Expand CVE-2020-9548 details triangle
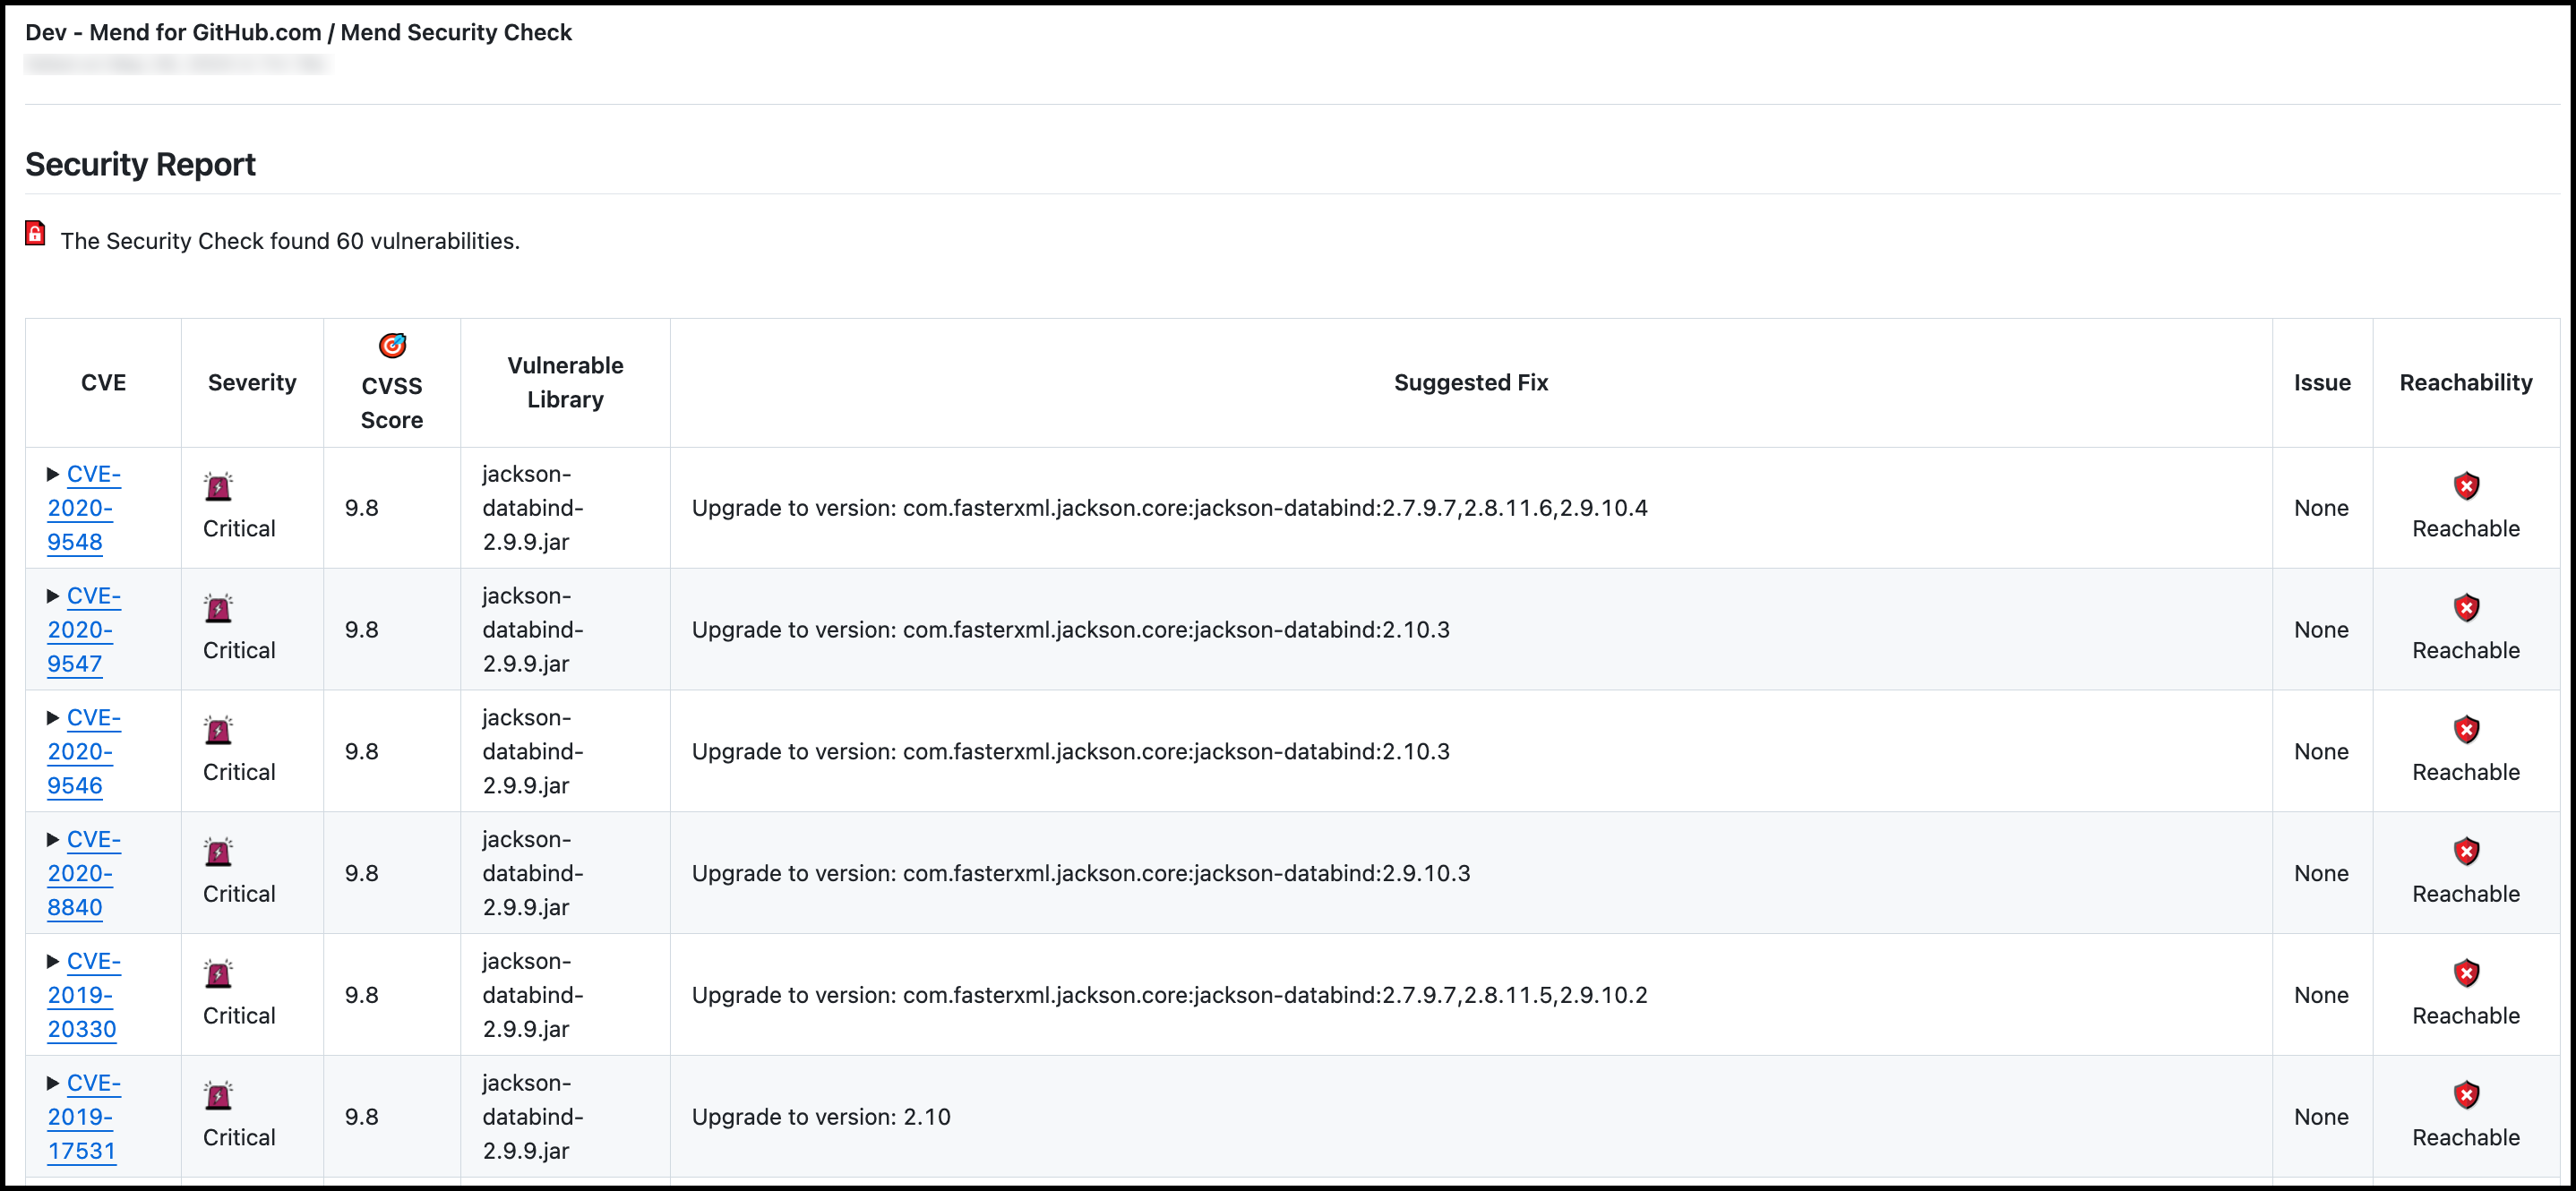Screen dimensions: 2576x1191 click(53, 474)
